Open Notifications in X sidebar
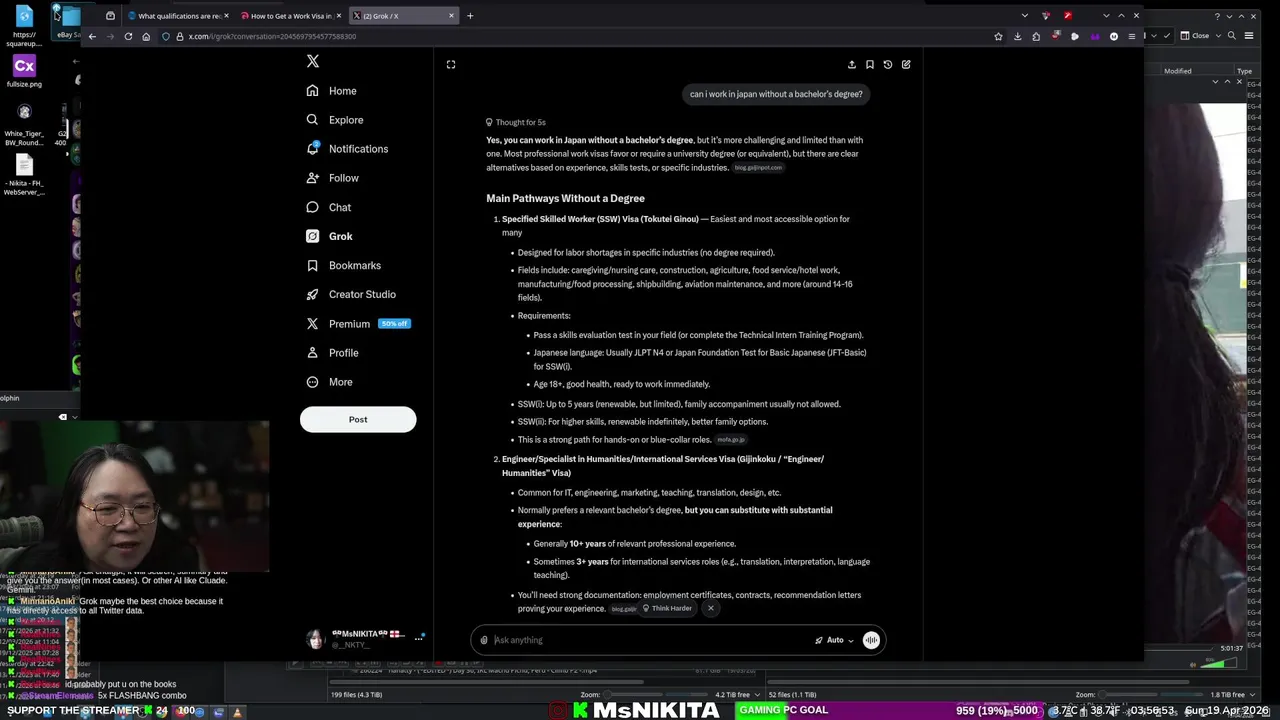The height and width of the screenshot is (720, 1280). 348,149
